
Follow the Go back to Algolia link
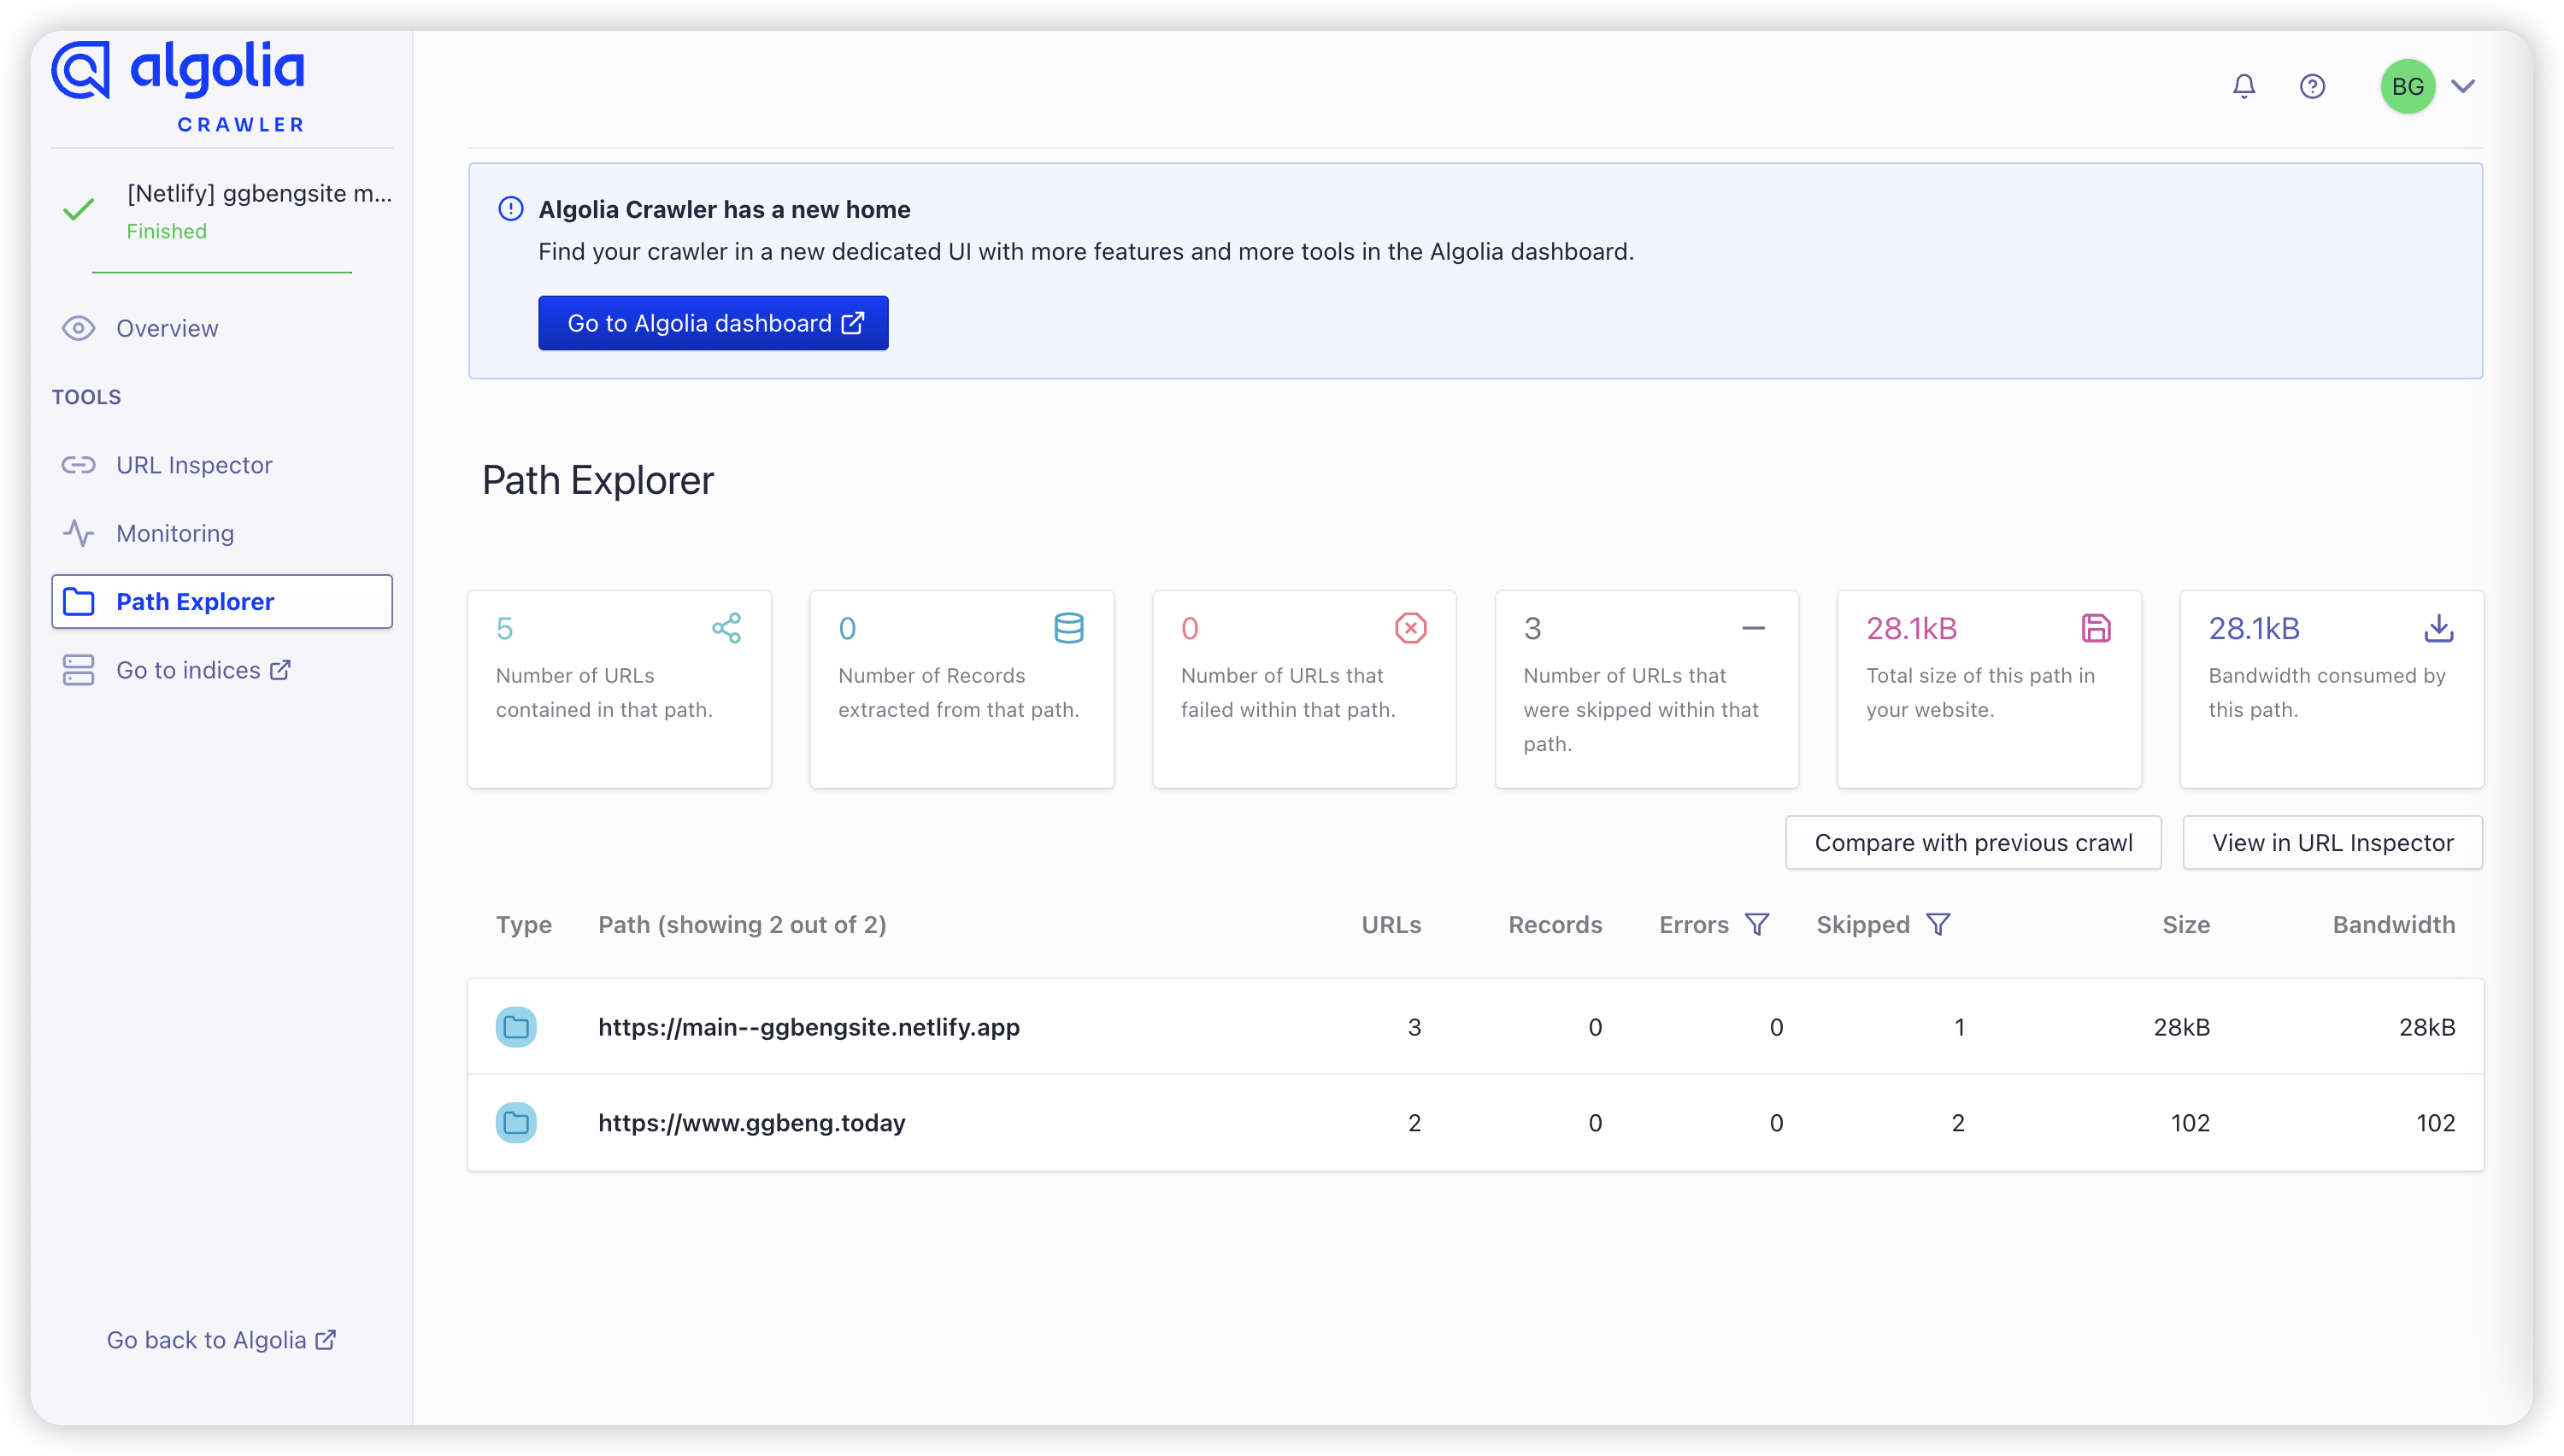tap(221, 1340)
